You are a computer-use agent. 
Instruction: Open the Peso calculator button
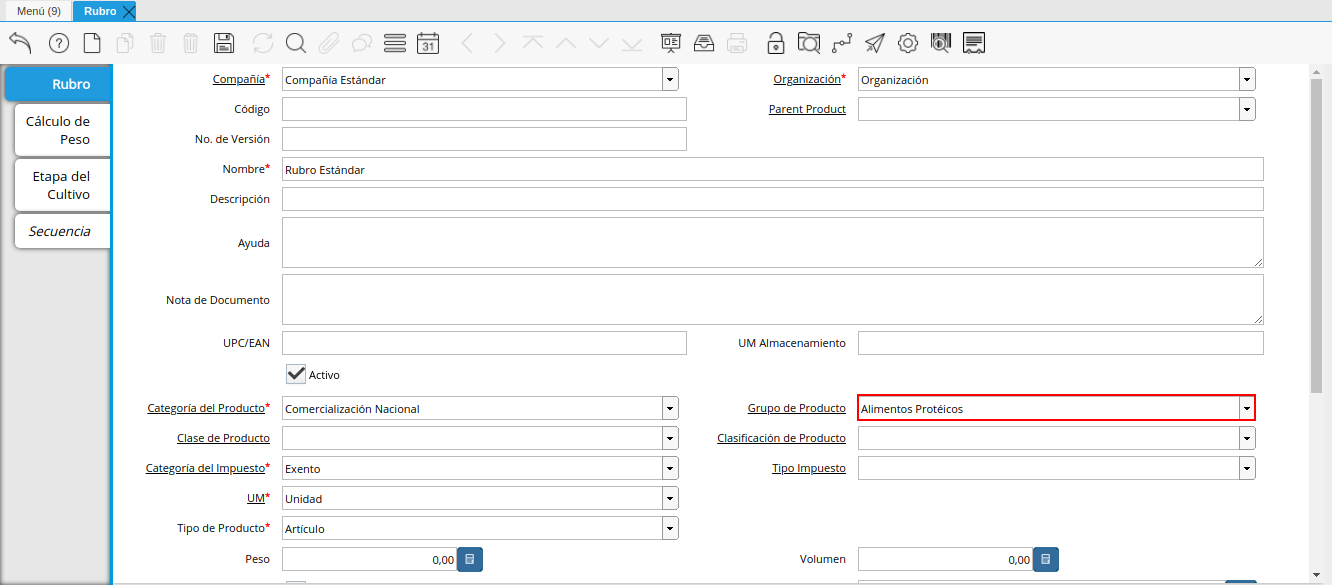pyautogui.click(x=470, y=560)
